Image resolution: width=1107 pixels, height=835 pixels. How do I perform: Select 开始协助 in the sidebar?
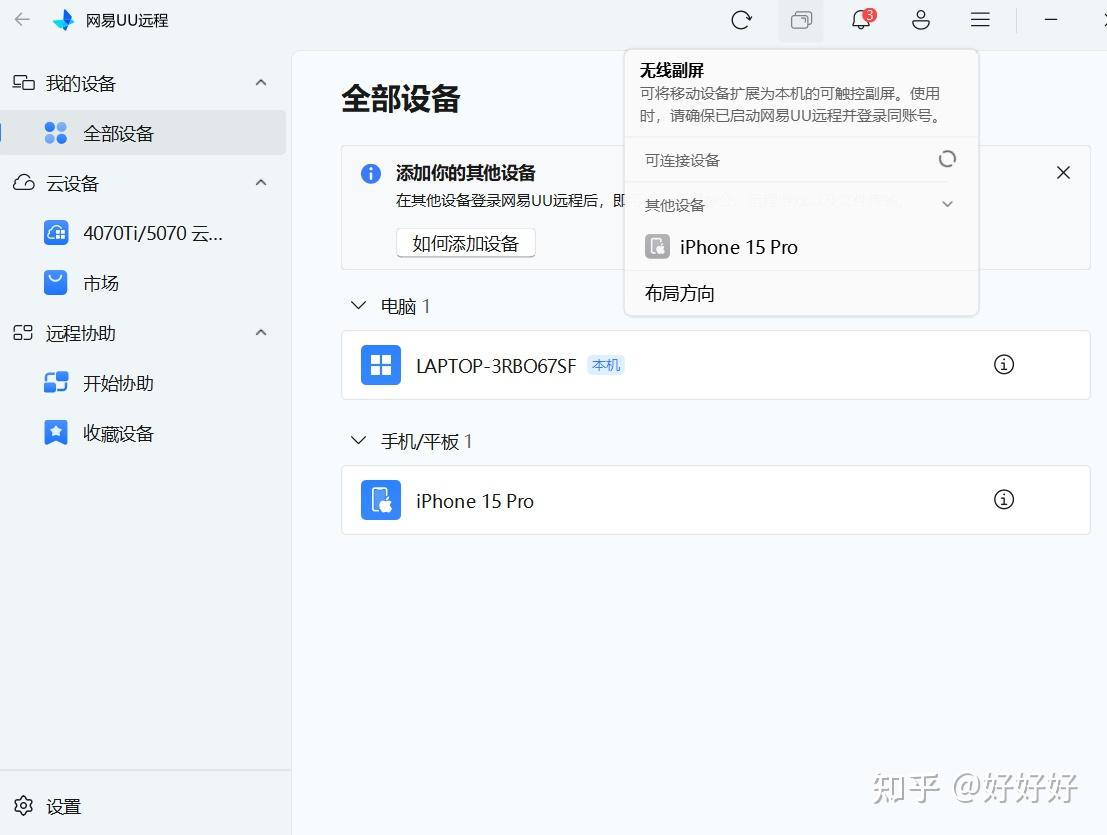click(144, 383)
